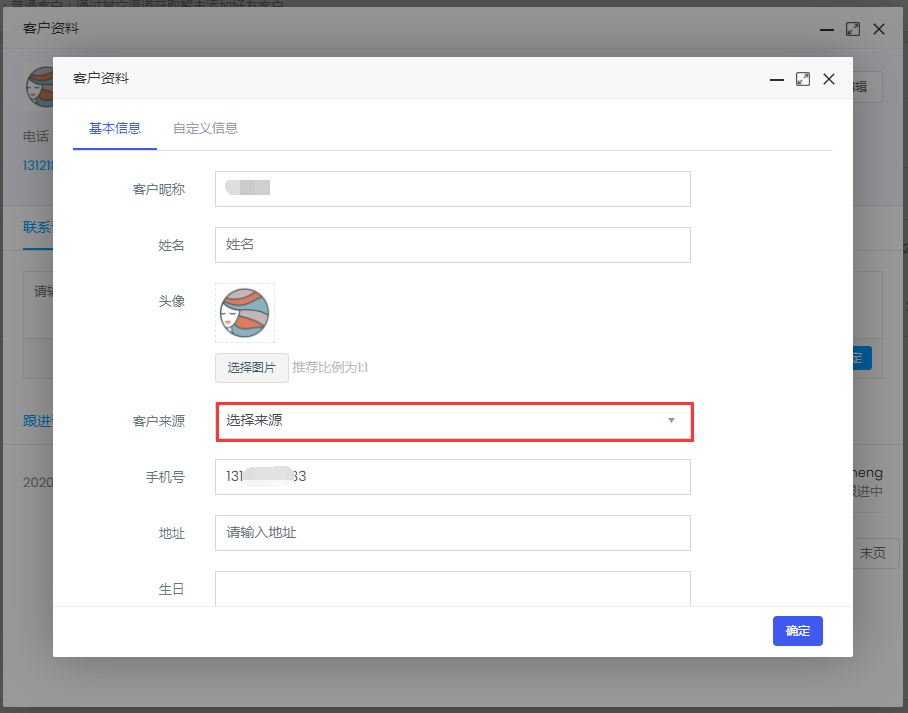908x713 pixels.
Task: Expand the 选择来源 dropdown
Action: [x=454, y=421]
